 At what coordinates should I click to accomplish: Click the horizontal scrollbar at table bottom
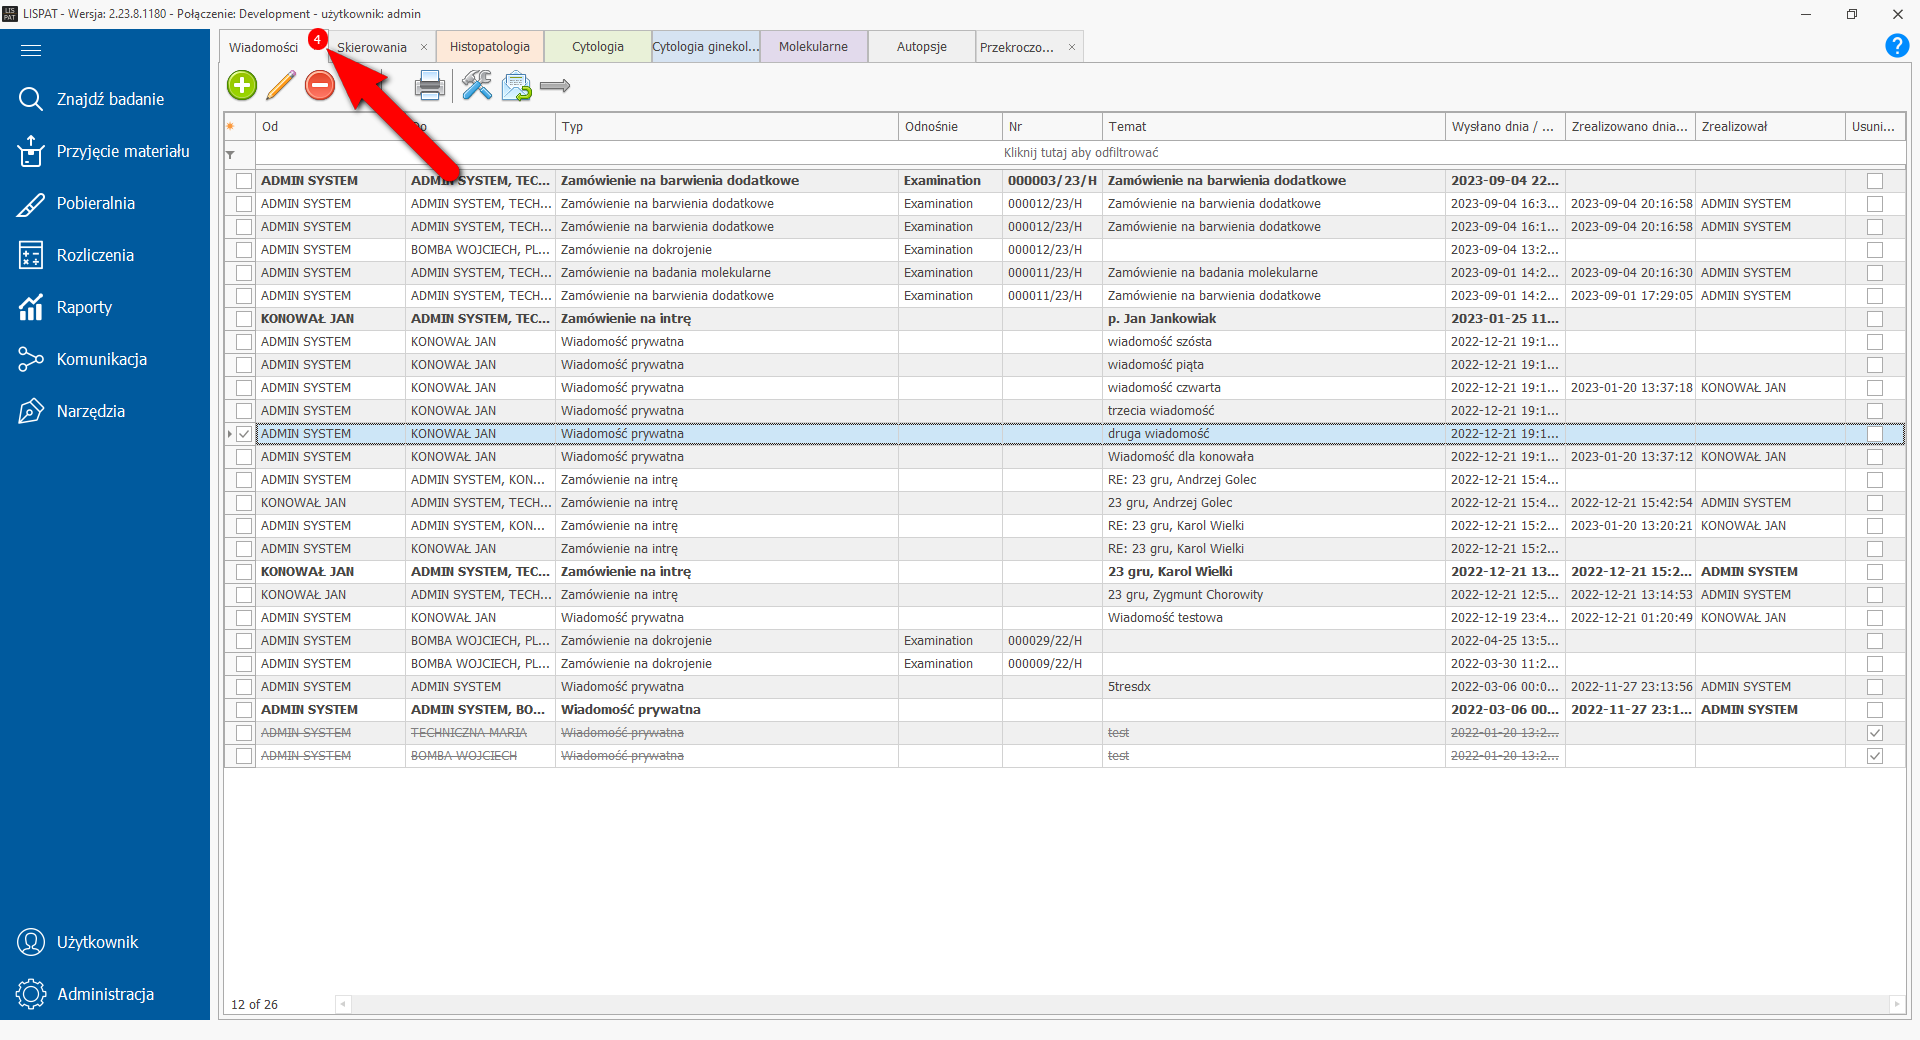click(1120, 1004)
